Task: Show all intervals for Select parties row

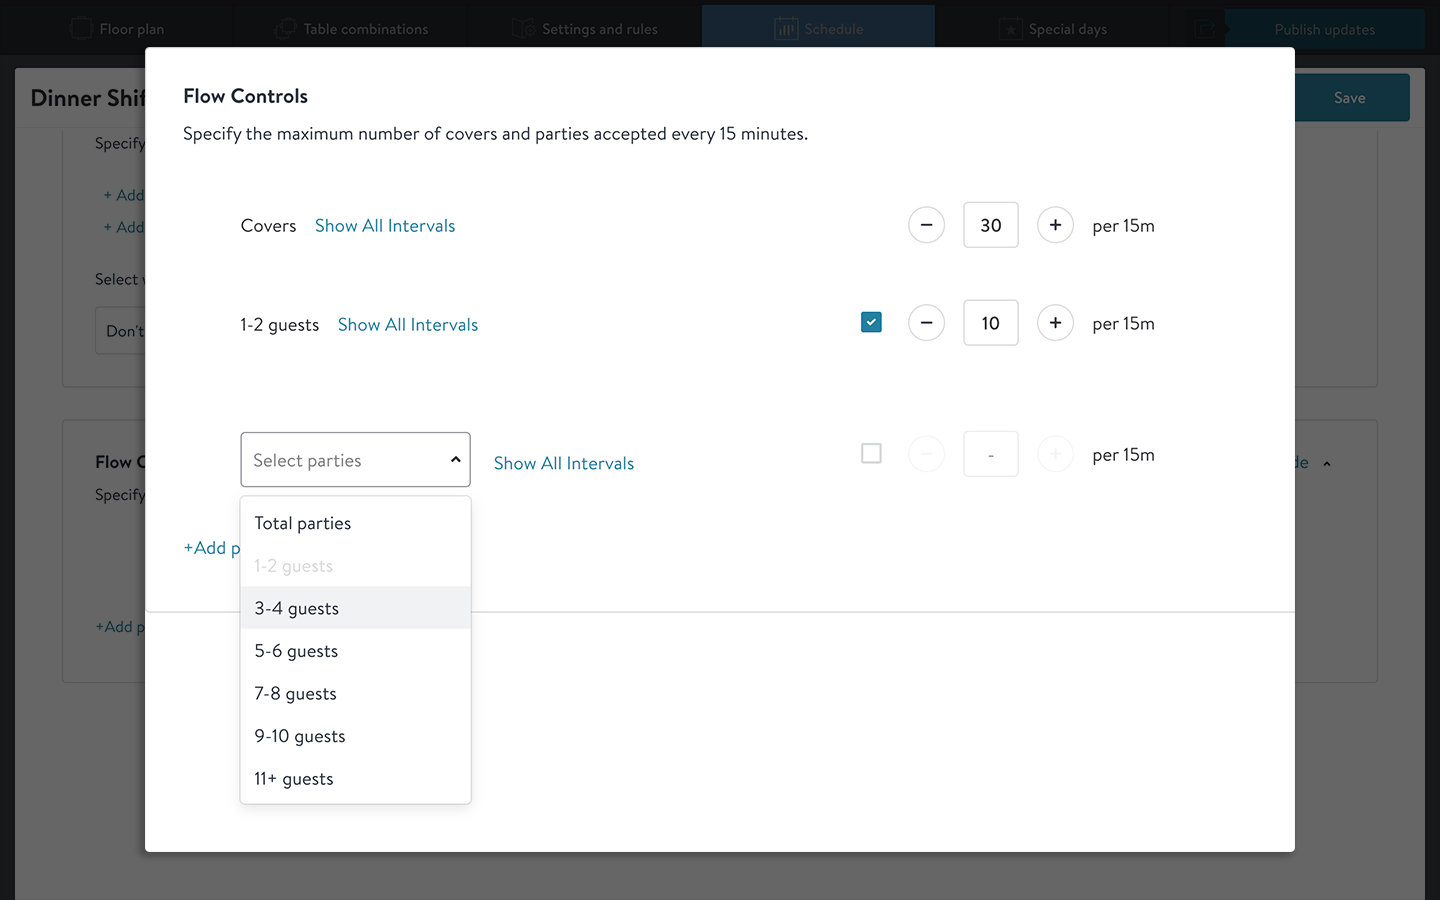Action: coord(564,463)
